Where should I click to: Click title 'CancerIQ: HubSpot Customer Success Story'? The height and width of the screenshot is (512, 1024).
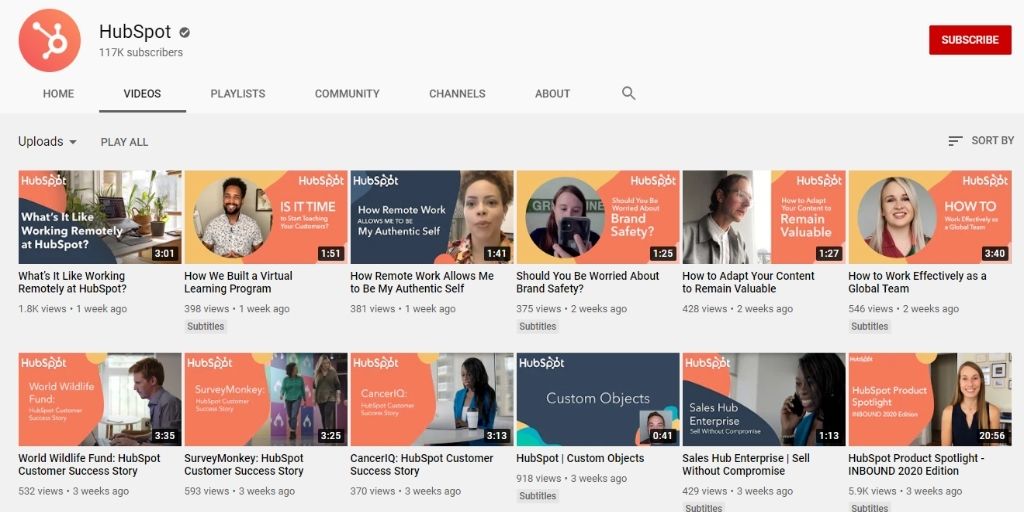coord(422,464)
